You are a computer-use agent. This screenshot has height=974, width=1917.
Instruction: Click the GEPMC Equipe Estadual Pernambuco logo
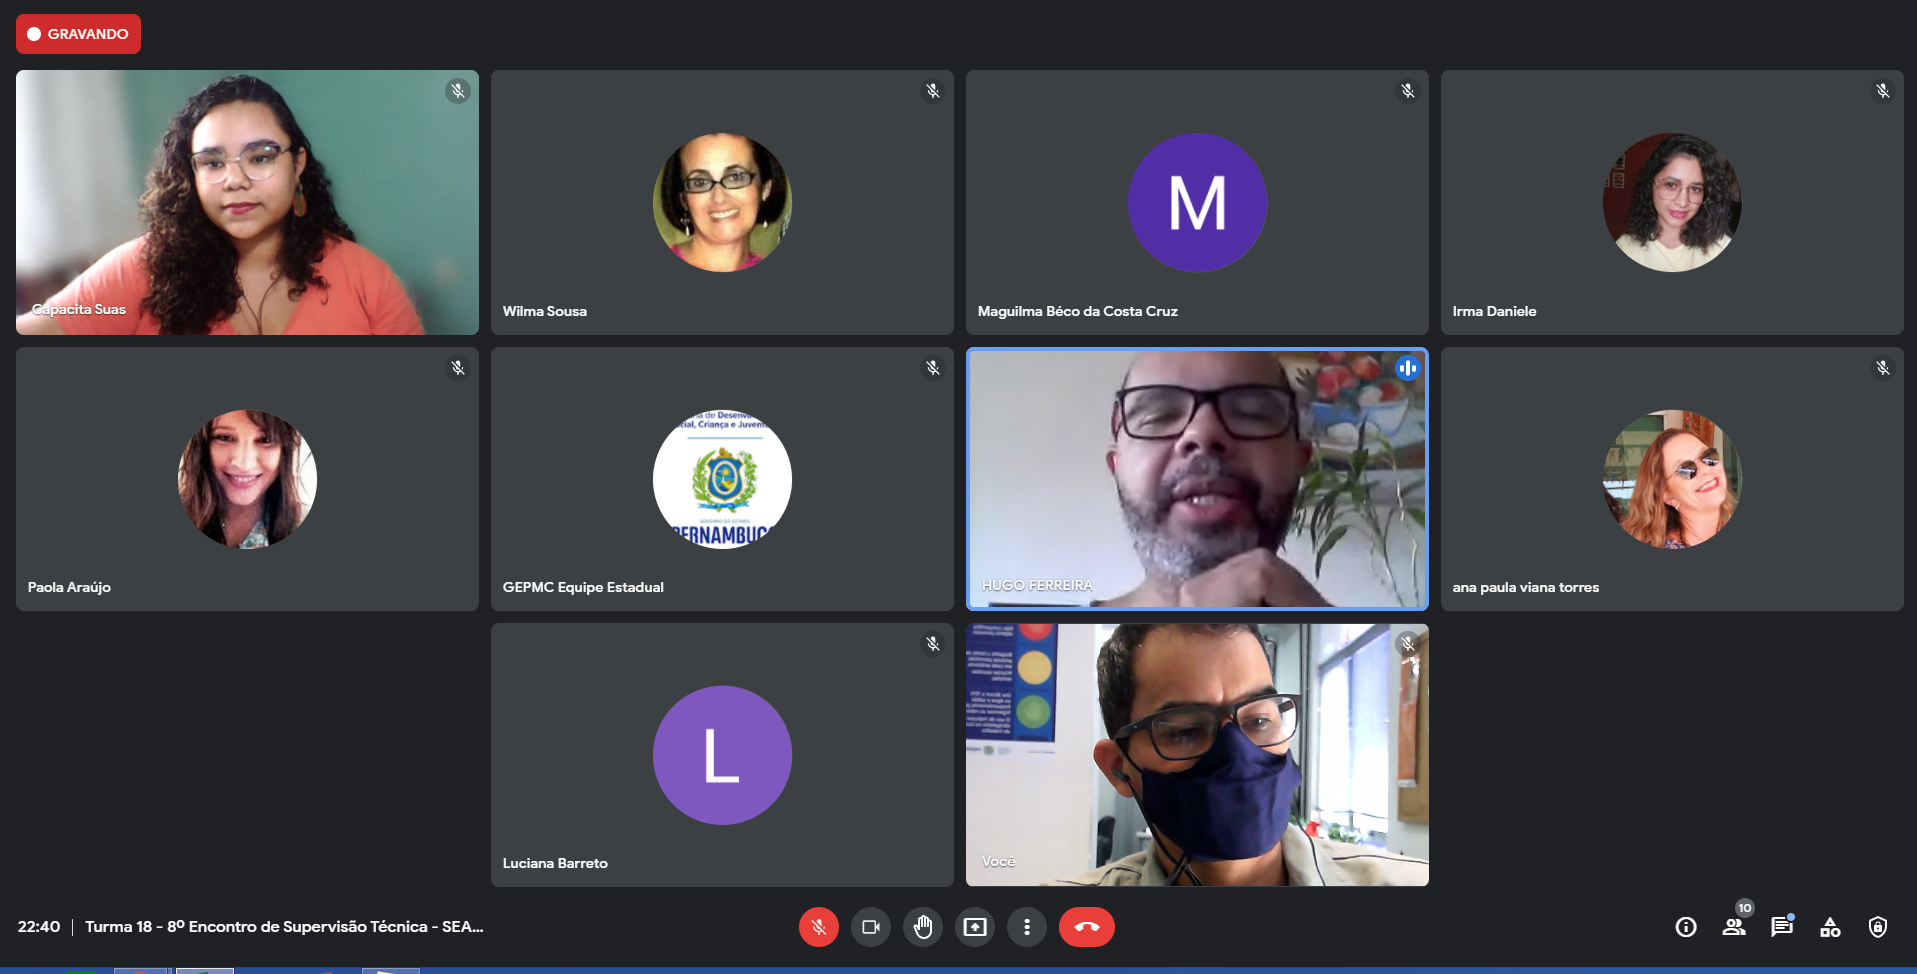(x=722, y=479)
